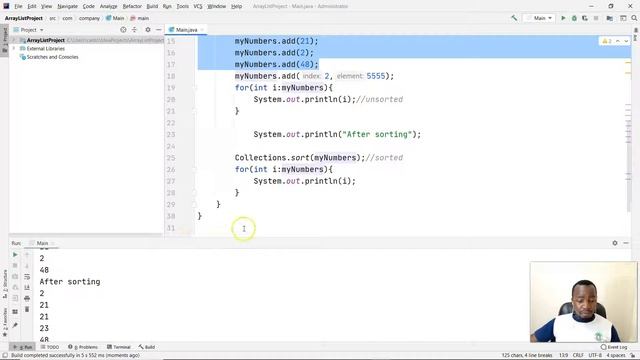Viewport: 640px width, 360px height.
Task: Select Scratches and Consoles item
Action: coord(52,57)
